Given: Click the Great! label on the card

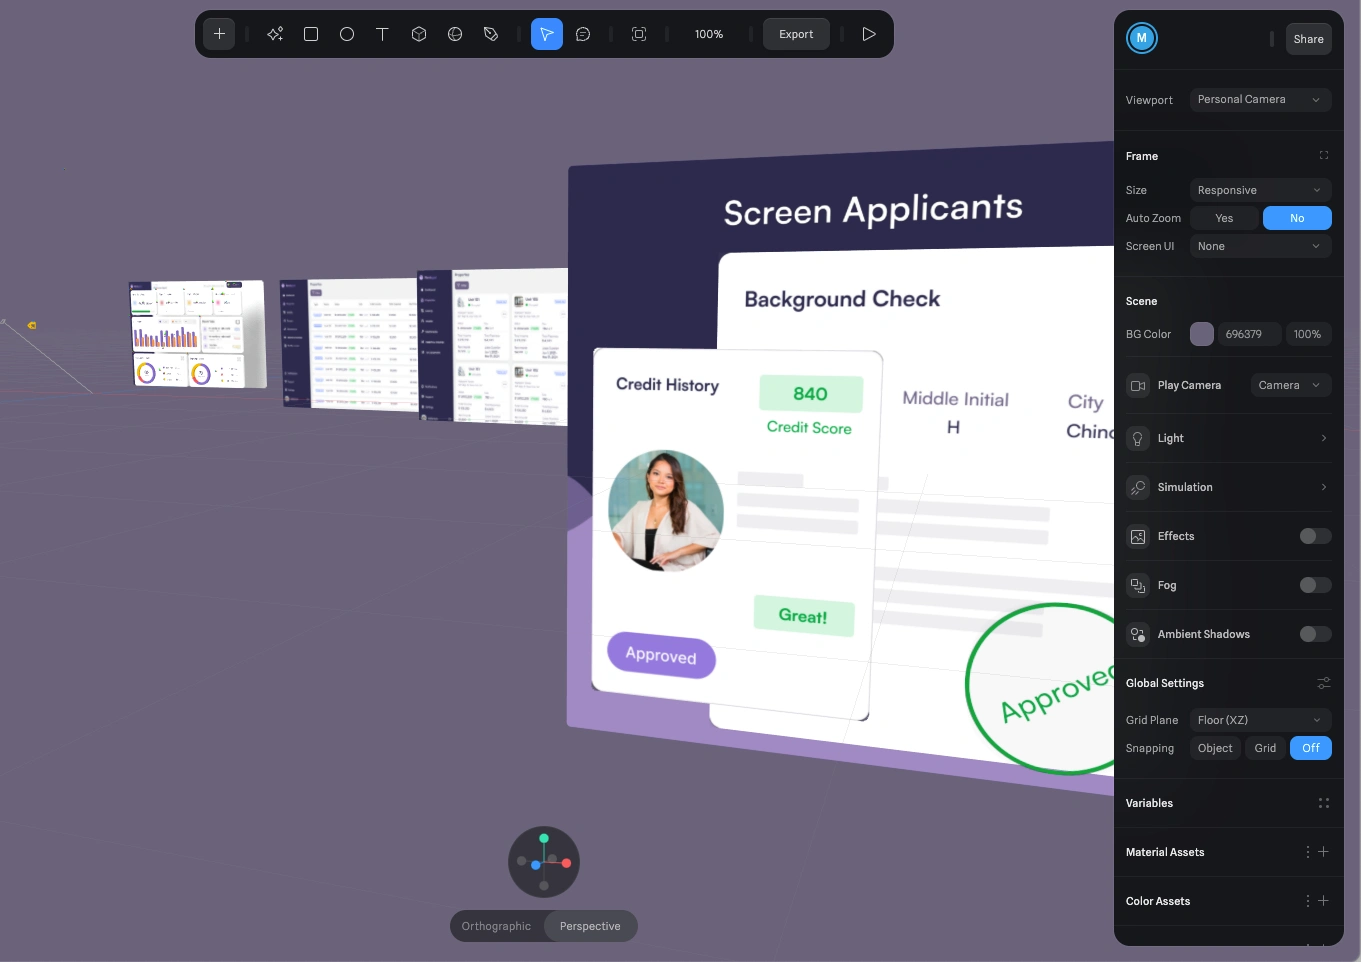Looking at the screenshot, I should tap(803, 616).
